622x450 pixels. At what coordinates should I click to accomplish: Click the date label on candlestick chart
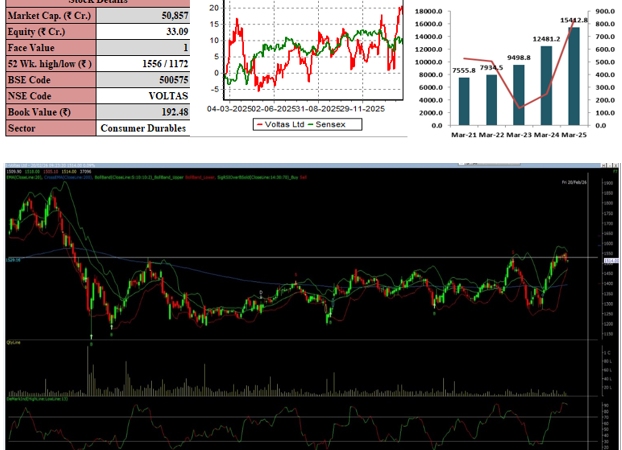click(575, 181)
